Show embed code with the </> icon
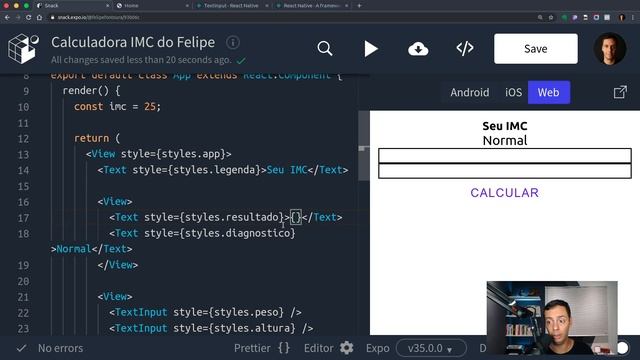The height and width of the screenshot is (360, 640). (x=465, y=49)
